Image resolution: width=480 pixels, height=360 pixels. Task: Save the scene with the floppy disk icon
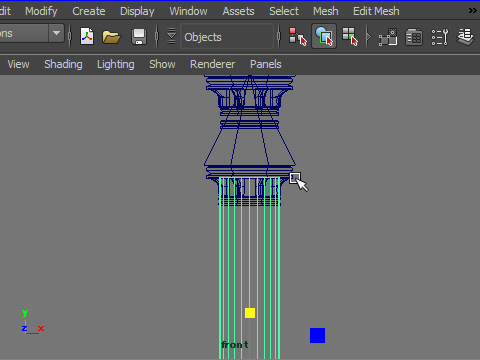[139, 36]
